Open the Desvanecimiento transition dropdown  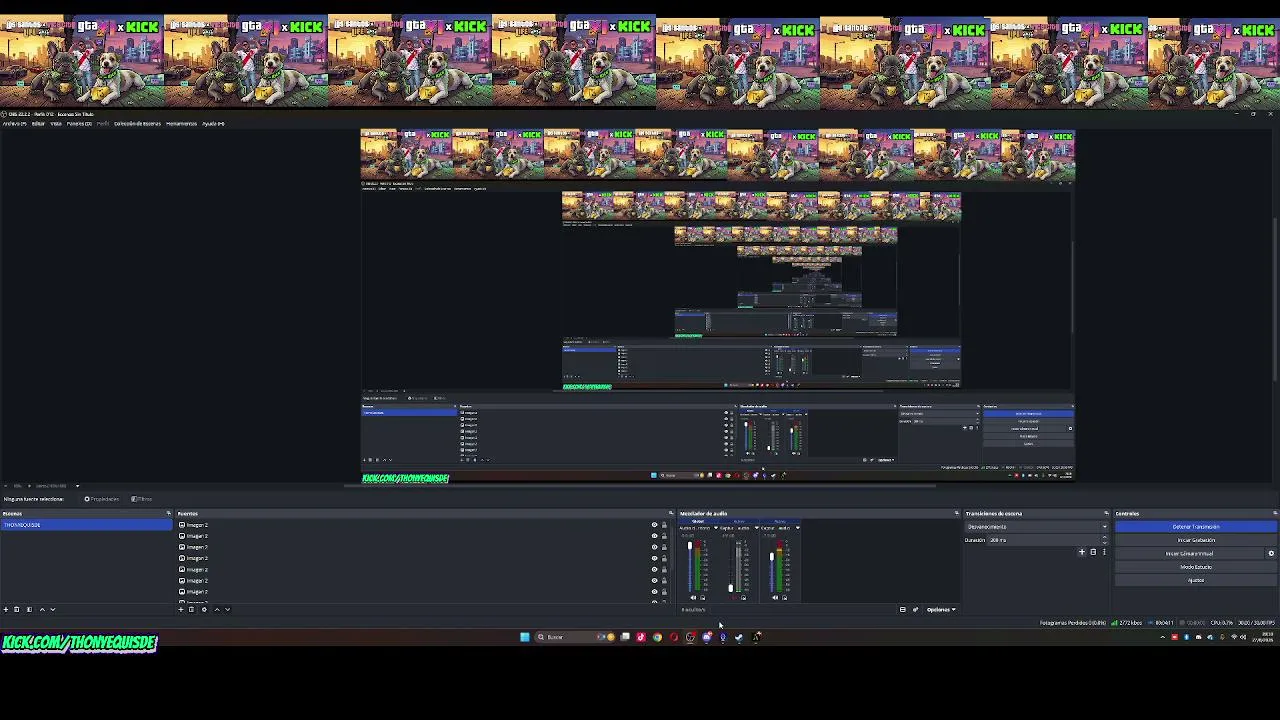pyautogui.click(x=1037, y=527)
